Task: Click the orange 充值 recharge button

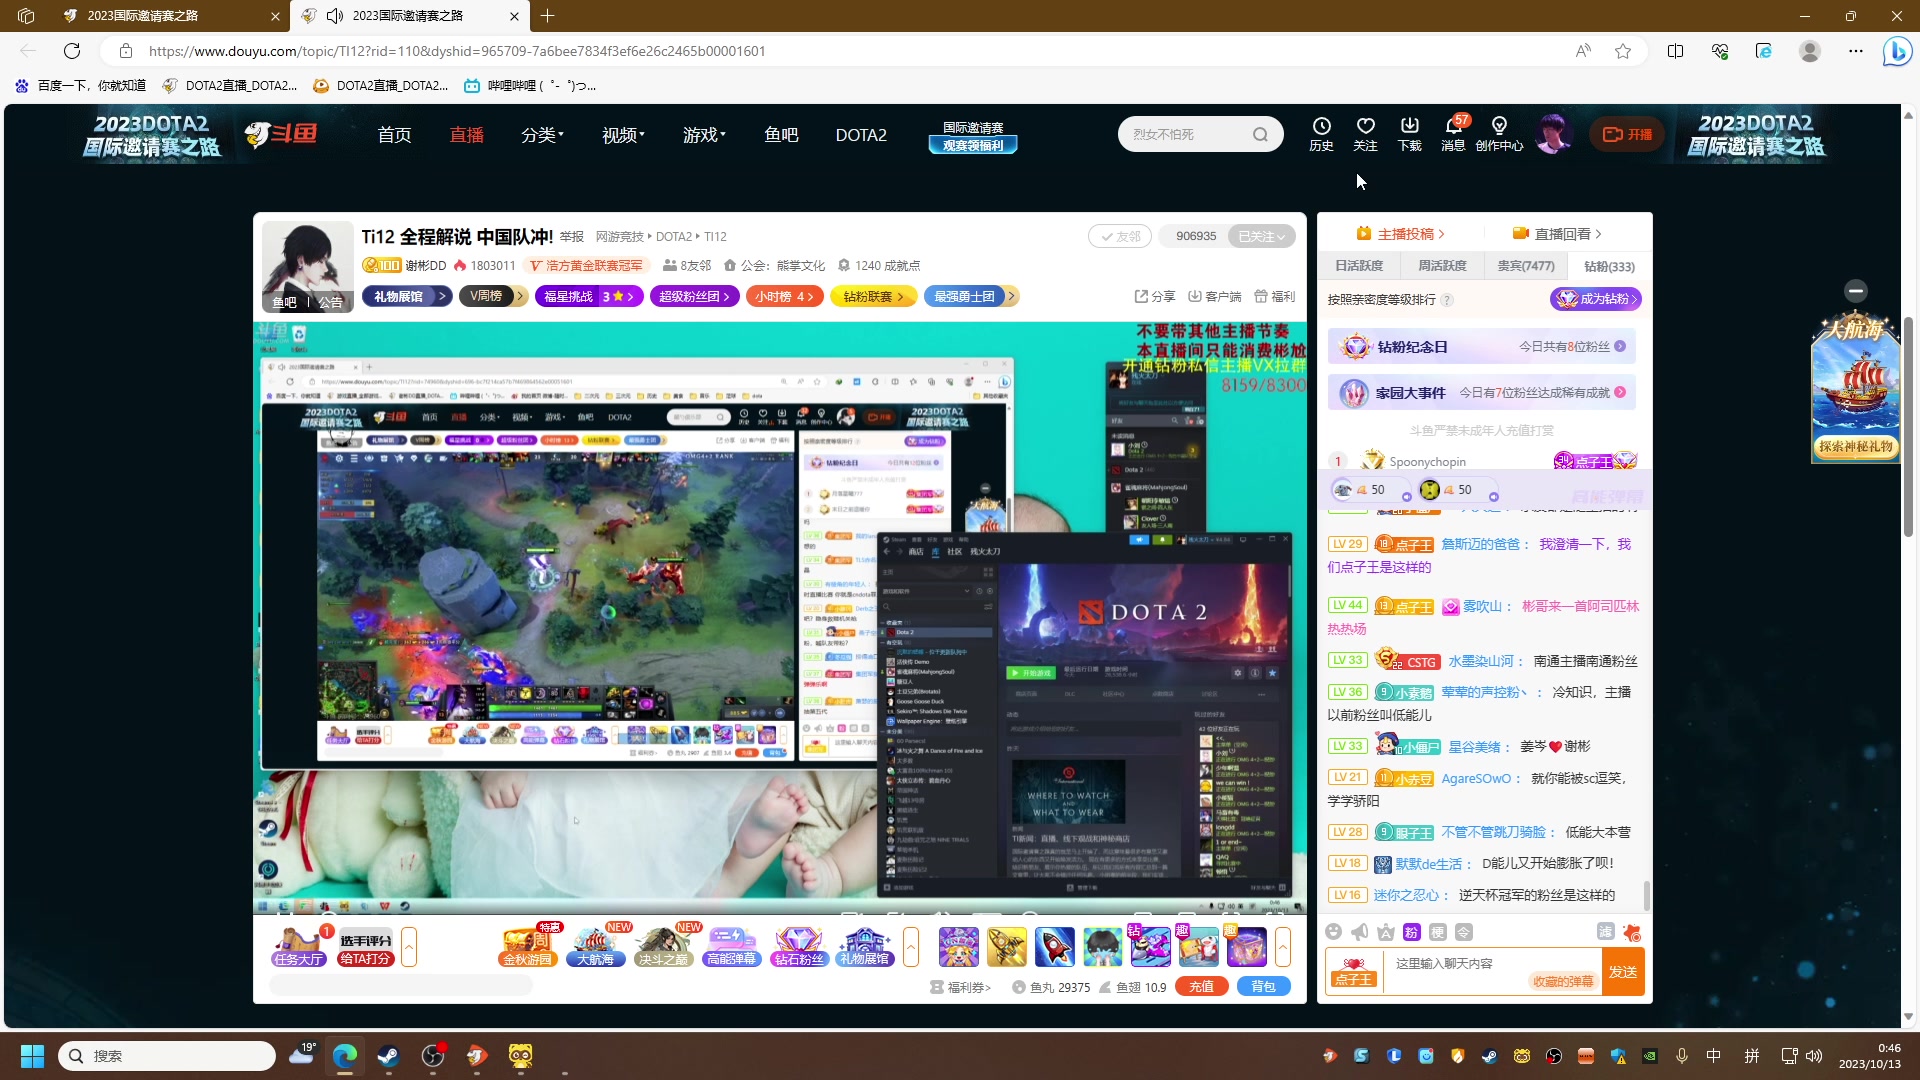Action: pos(1202,987)
